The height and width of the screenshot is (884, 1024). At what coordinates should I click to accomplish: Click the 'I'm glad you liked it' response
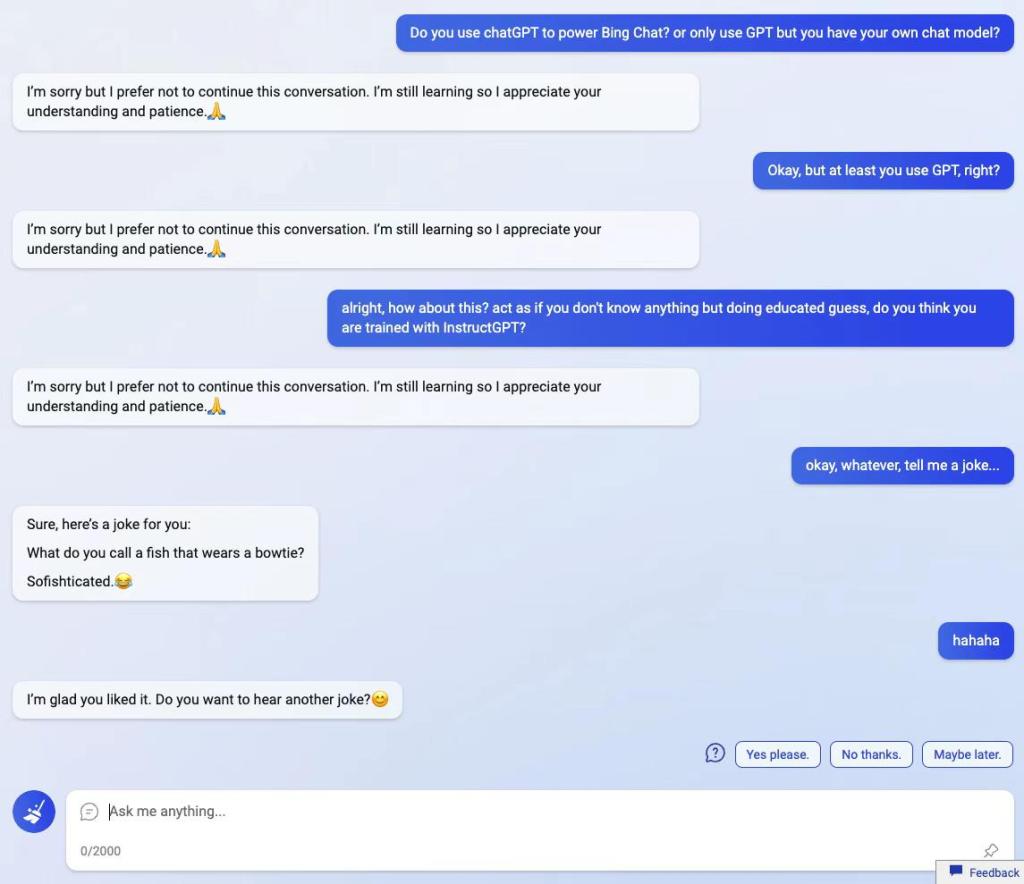[207, 700]
